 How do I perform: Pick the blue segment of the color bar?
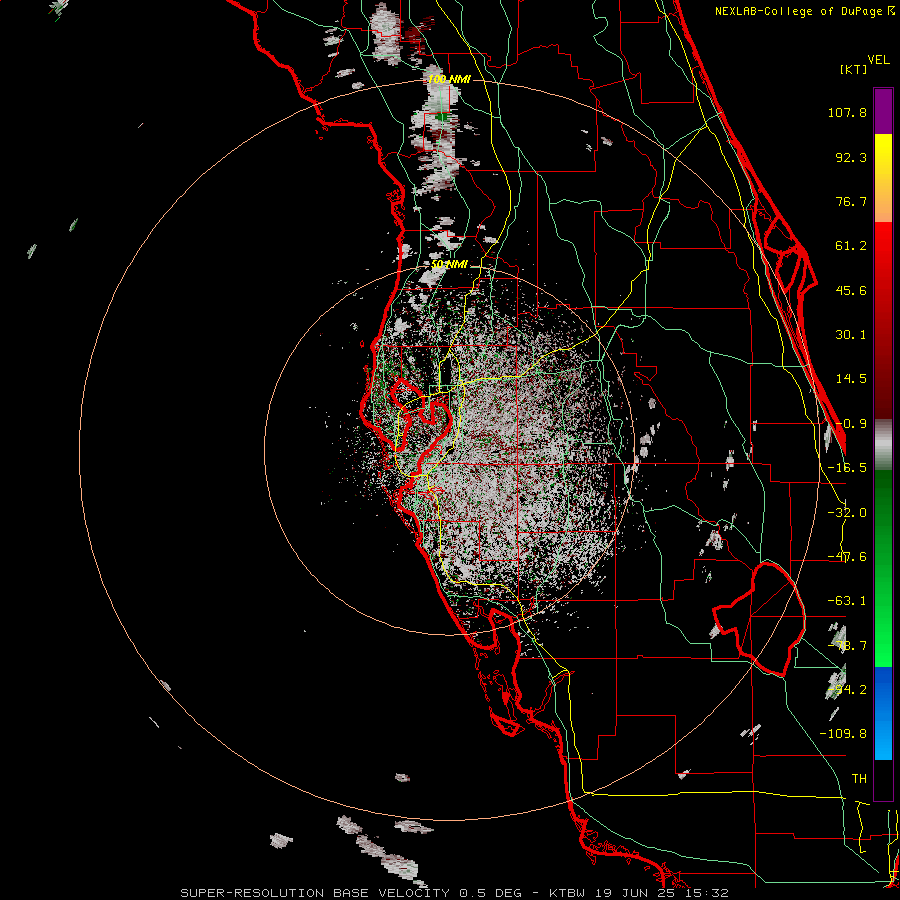(883, 713)
